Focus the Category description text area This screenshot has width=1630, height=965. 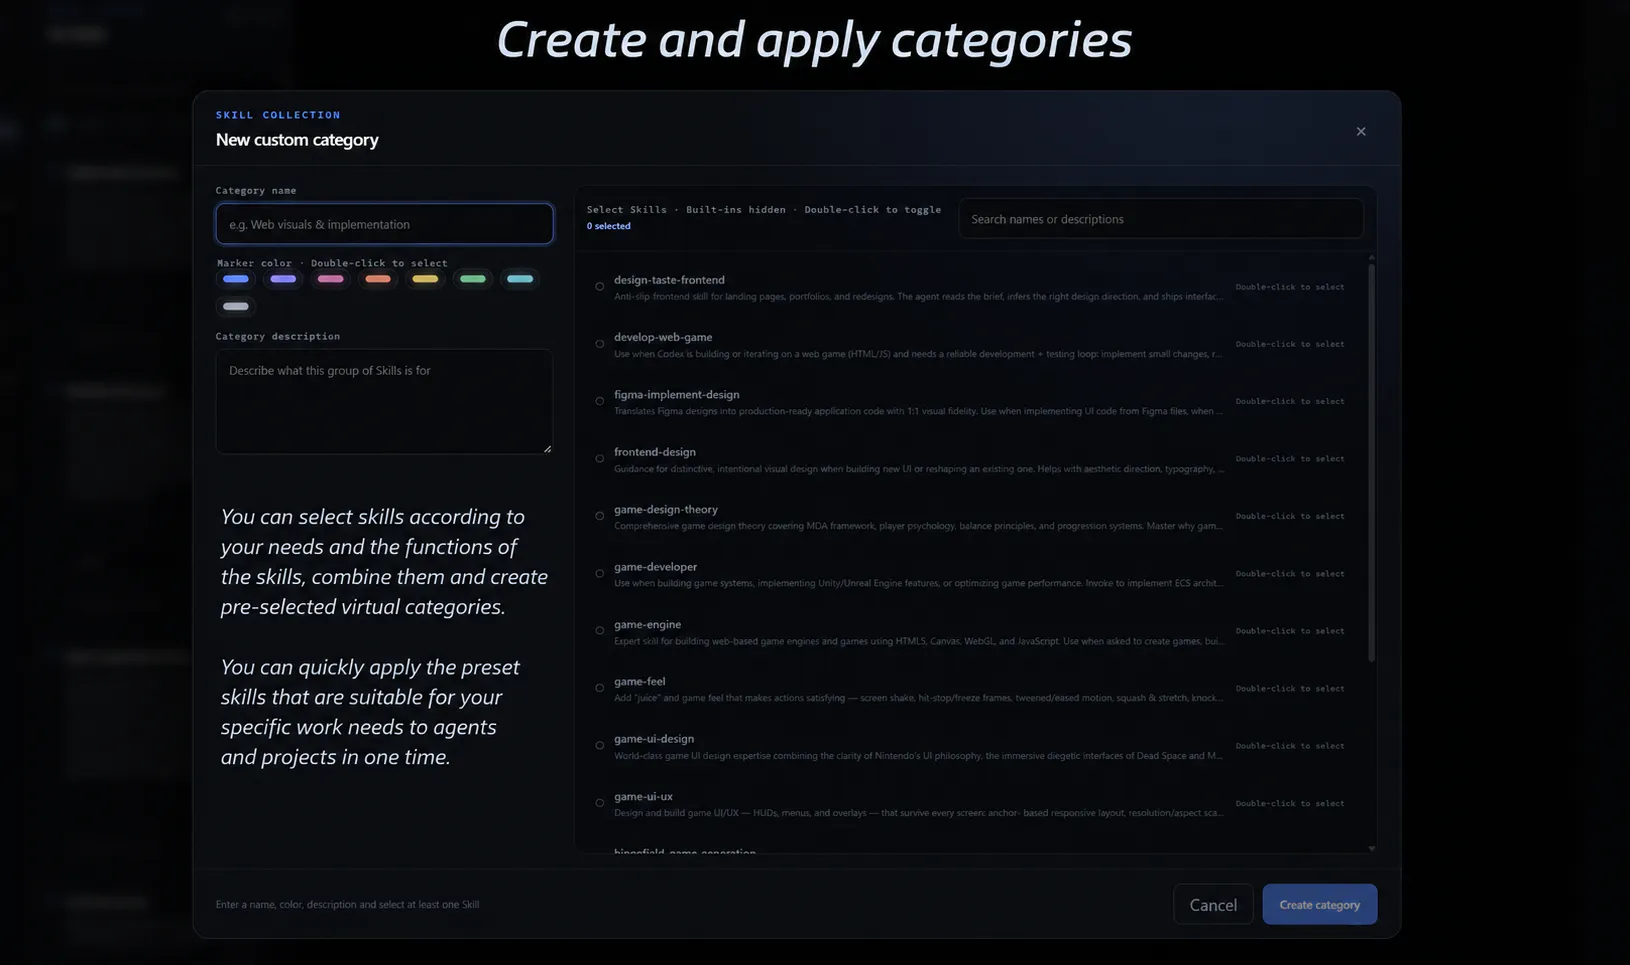coord(384,401)
